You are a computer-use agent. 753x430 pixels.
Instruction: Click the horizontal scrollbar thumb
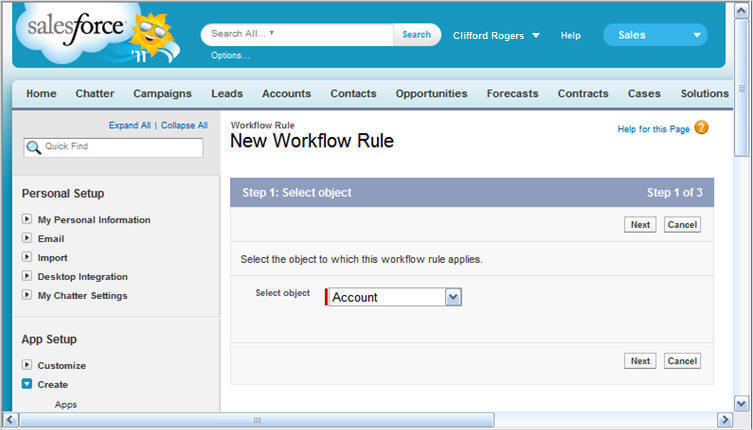[256, 419]
